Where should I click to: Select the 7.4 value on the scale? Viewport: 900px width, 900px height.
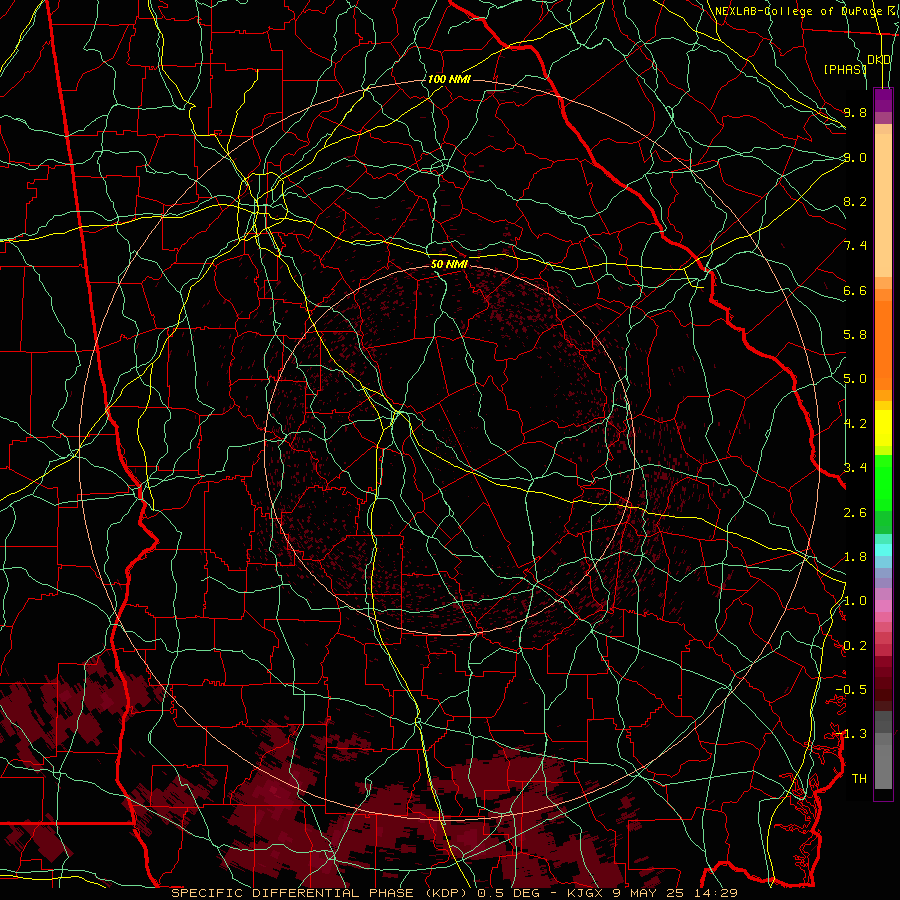pyautogui.click(x=855, y=246)
